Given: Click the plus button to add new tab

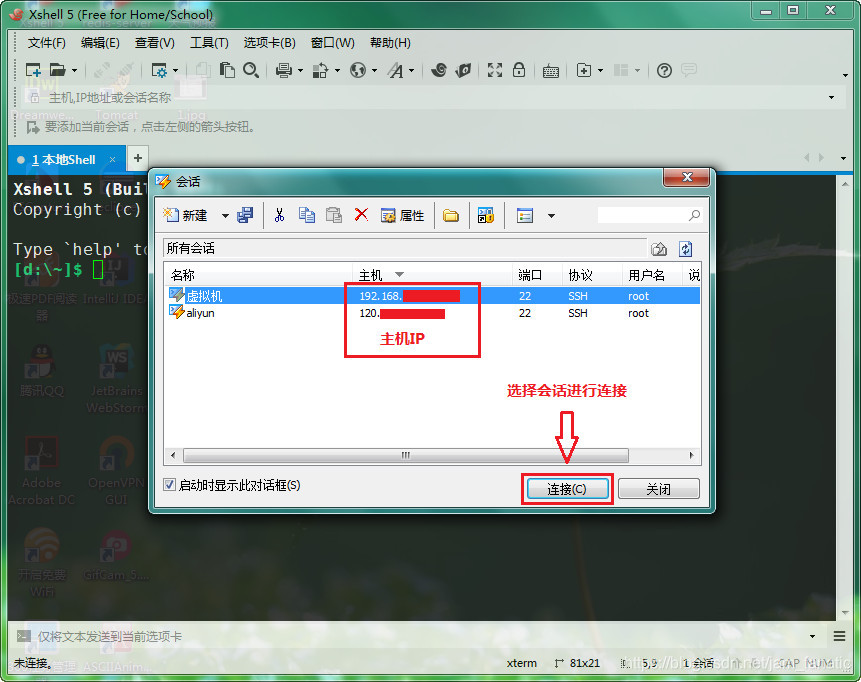Looking at the screenshot, I should 138,158.
